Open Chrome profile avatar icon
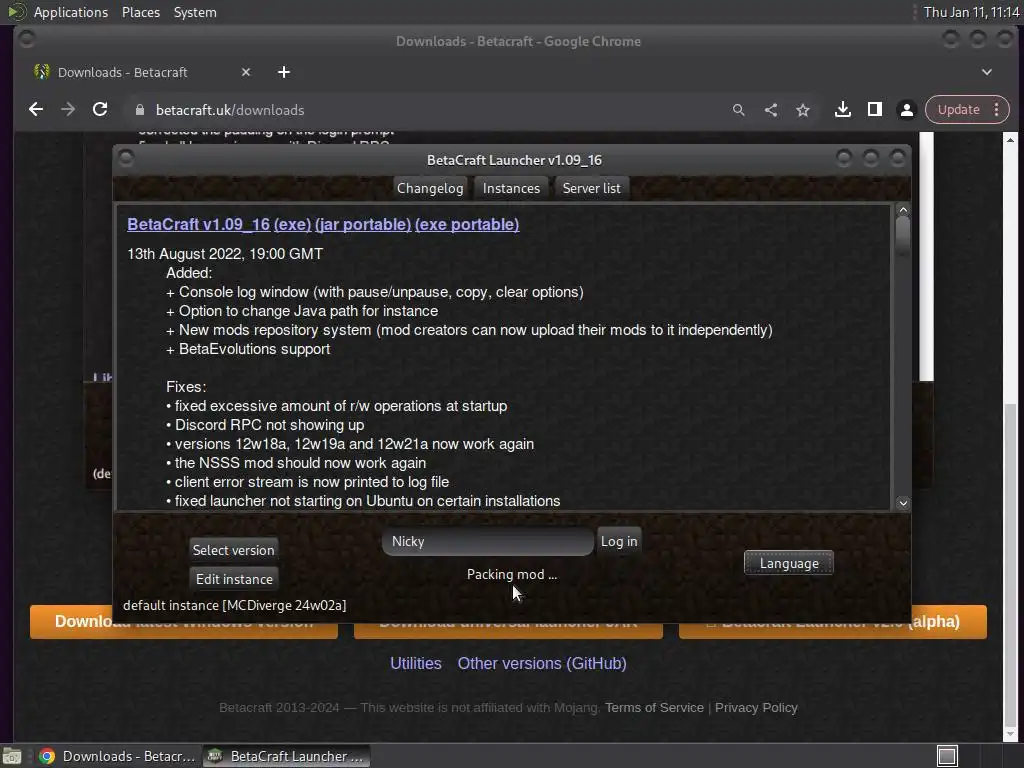Image resolution: width=1024 pixels, height=768 pixels. 906,110
